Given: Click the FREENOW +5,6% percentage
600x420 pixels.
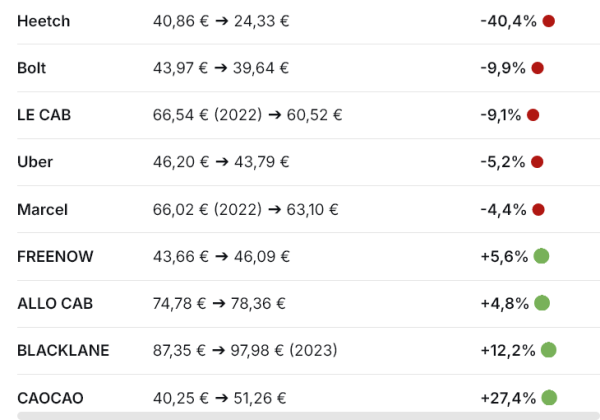Looking at the screenshot, I should coord(504,256).
